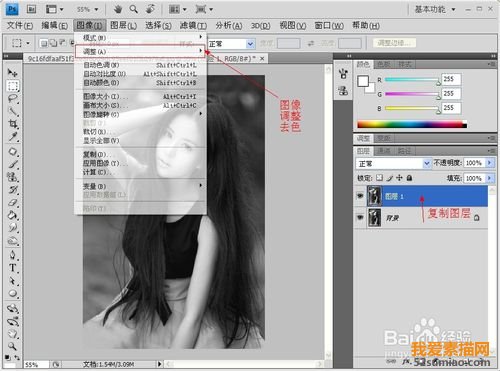Select the Crop tool

pyautogui.click(x=13, y=124)
